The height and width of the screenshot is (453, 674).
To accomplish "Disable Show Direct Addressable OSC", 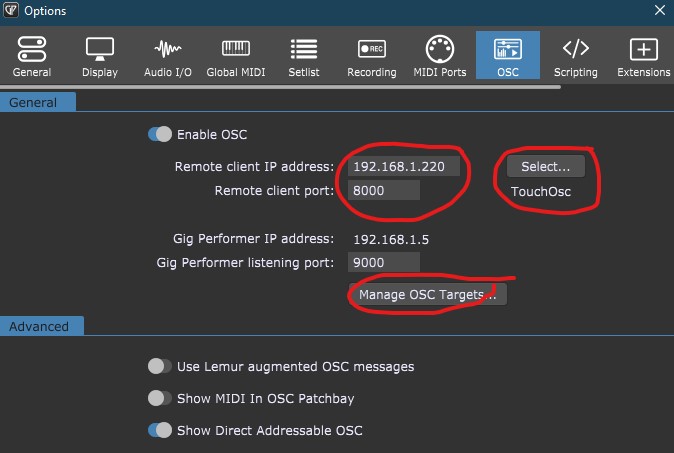I will click(x=160, y=430).
